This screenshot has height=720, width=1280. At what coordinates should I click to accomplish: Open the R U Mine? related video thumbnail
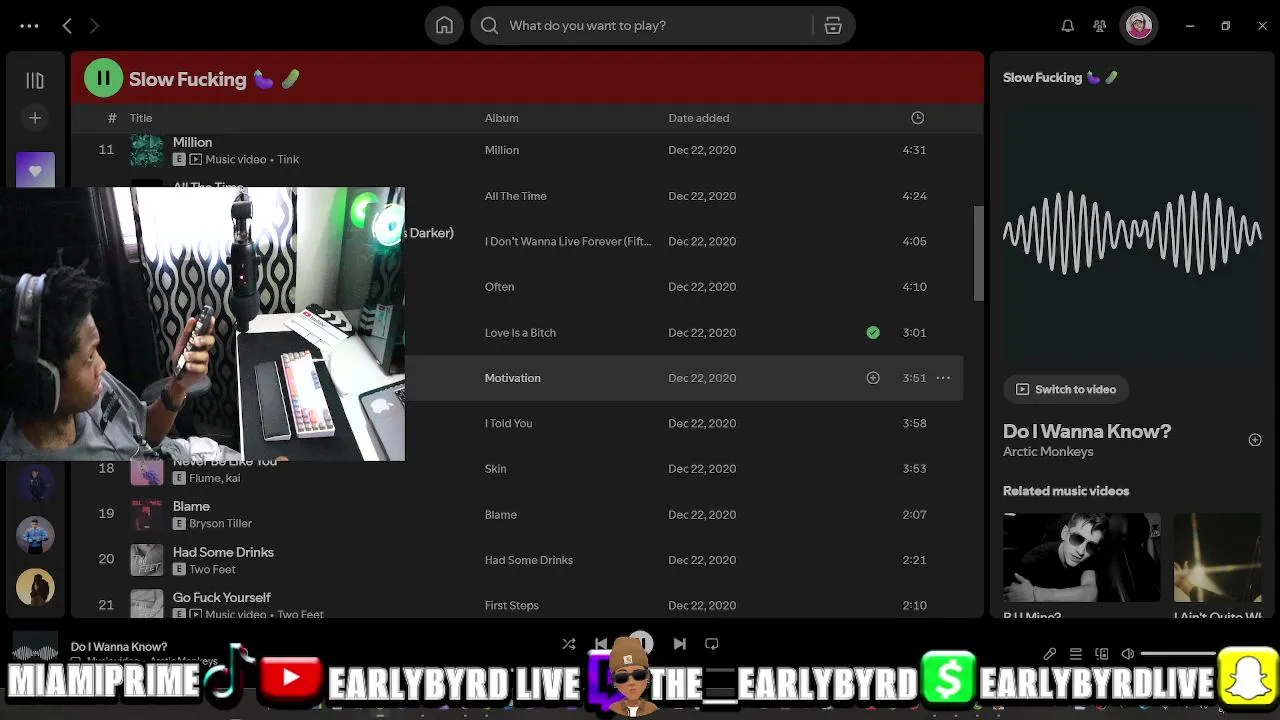tap(1082, 558)
